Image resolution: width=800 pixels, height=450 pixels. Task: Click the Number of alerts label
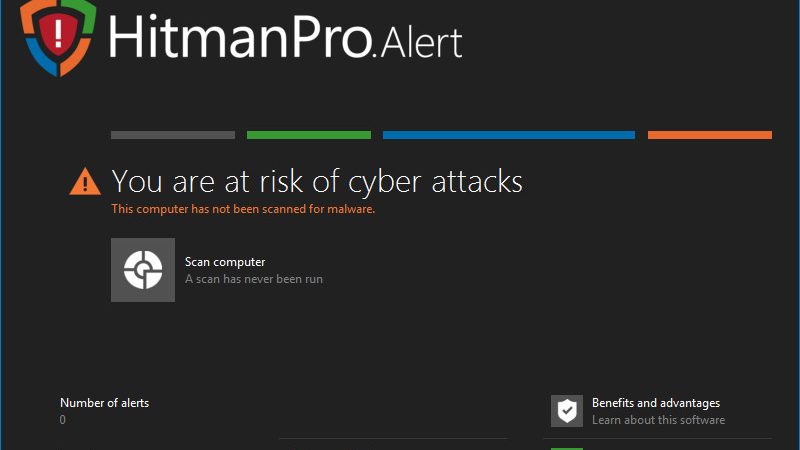click(x=105, y=403)
